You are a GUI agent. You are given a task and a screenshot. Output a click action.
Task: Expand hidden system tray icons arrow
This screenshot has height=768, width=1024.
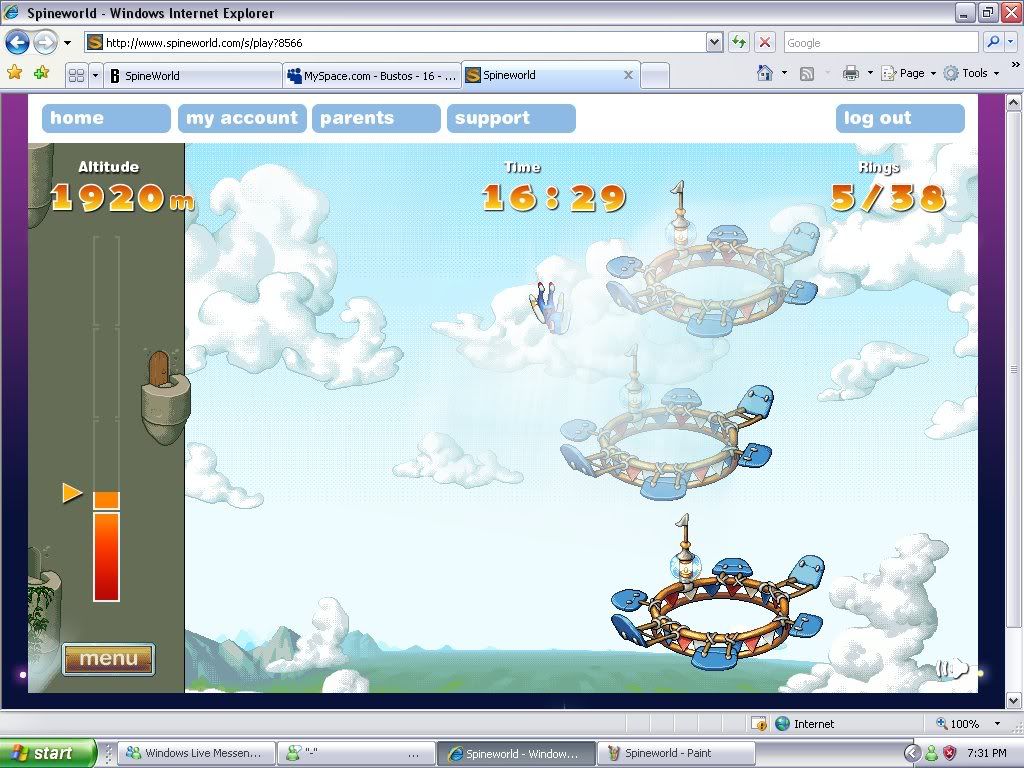(912, 753)
